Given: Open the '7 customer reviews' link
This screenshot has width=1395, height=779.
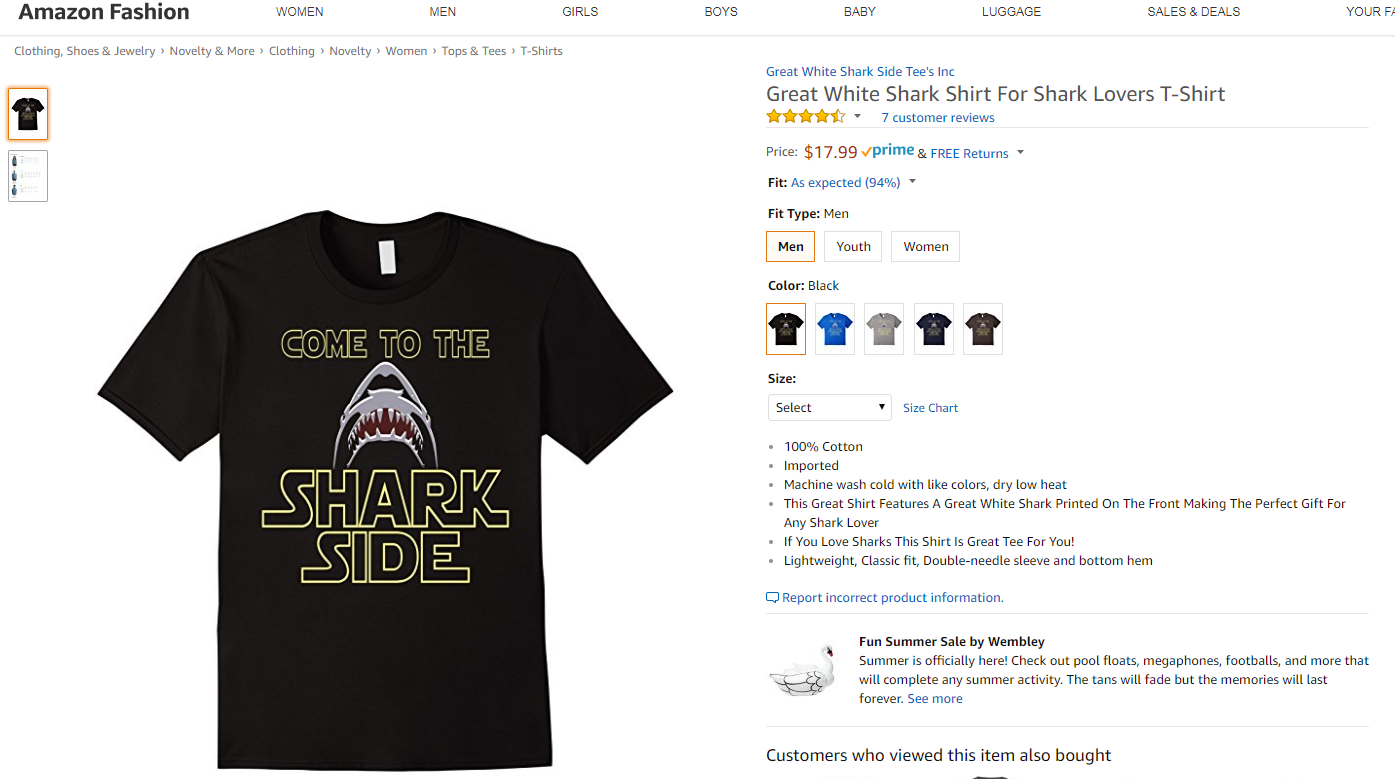Looking at the screenshot, I should tap(937, 117).
